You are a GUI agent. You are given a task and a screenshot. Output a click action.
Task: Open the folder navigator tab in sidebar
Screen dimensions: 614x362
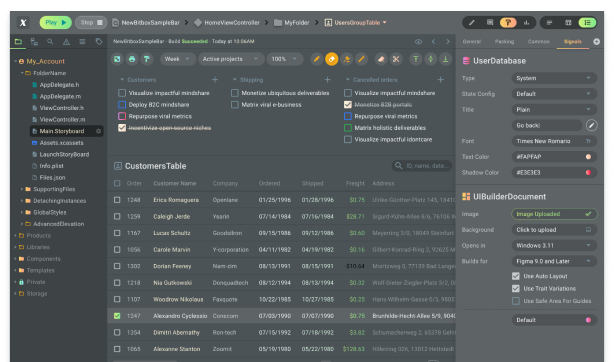(18, 42)
